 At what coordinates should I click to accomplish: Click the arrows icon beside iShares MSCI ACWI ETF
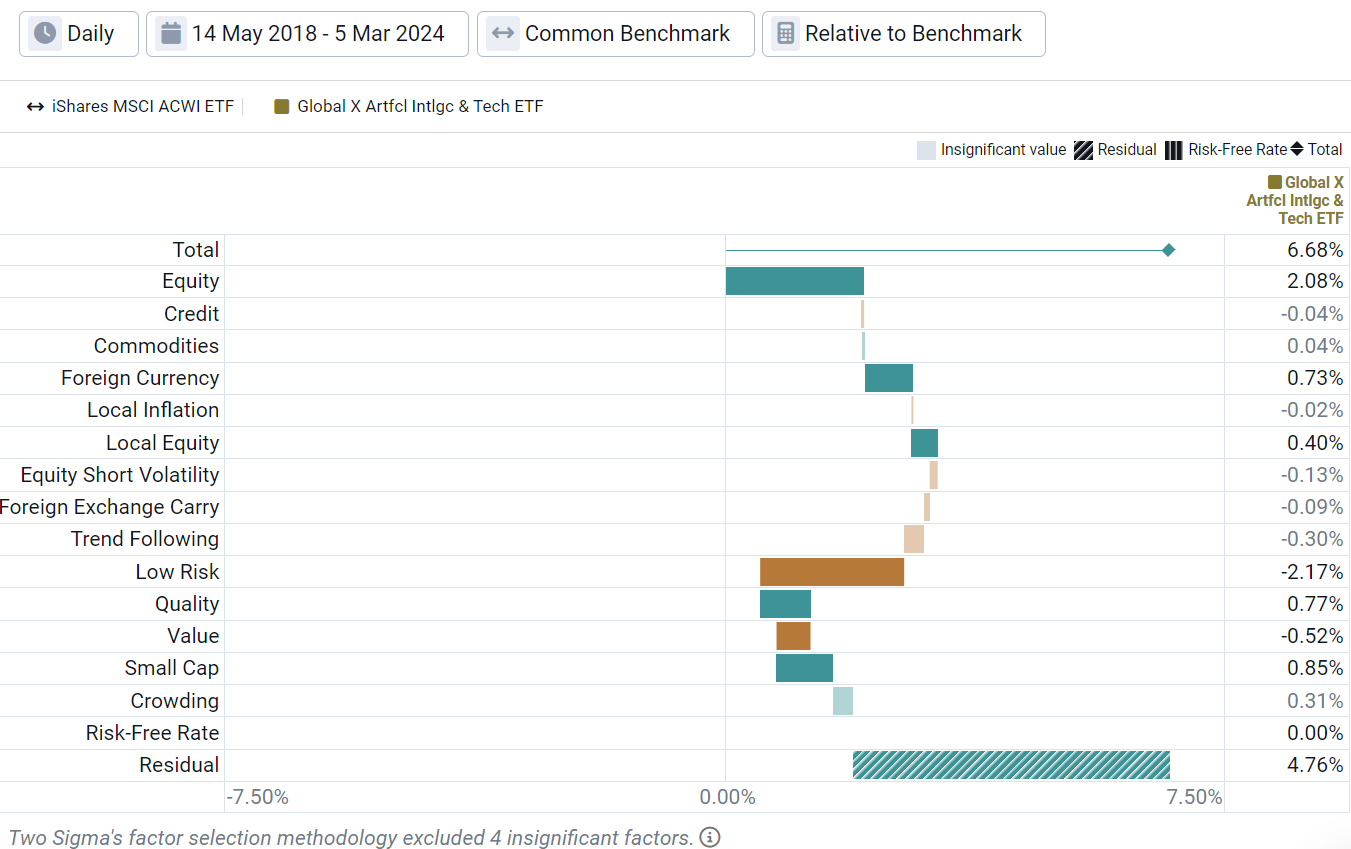coord(35,106)
